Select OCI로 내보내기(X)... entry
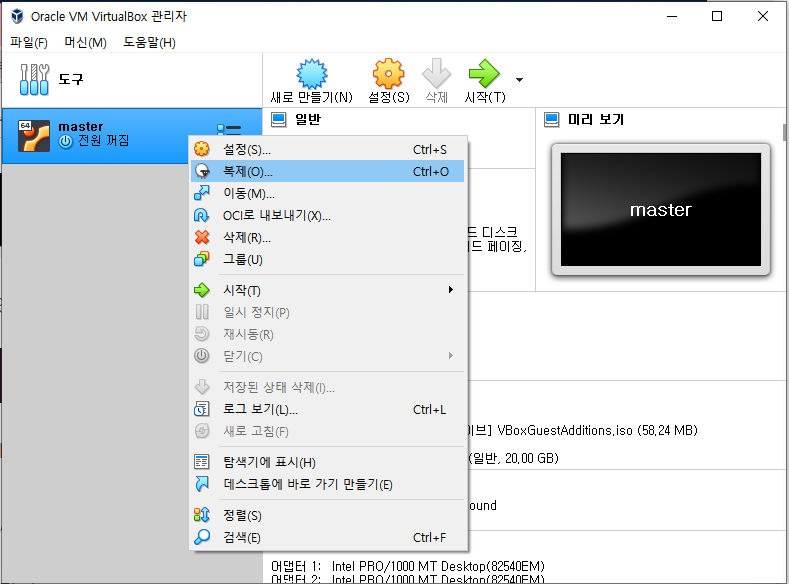789x584 pixels. [x=328, y=215]
